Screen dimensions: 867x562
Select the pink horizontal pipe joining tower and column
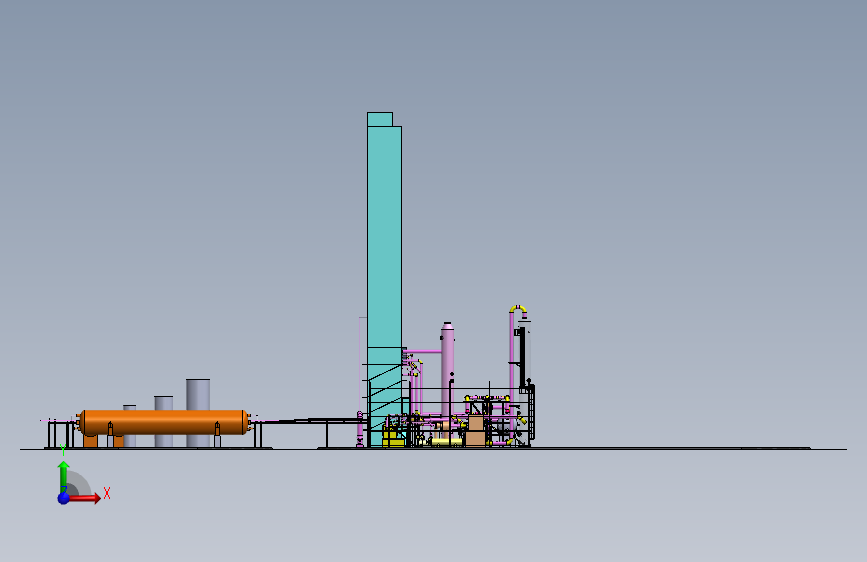coord(424,351)
